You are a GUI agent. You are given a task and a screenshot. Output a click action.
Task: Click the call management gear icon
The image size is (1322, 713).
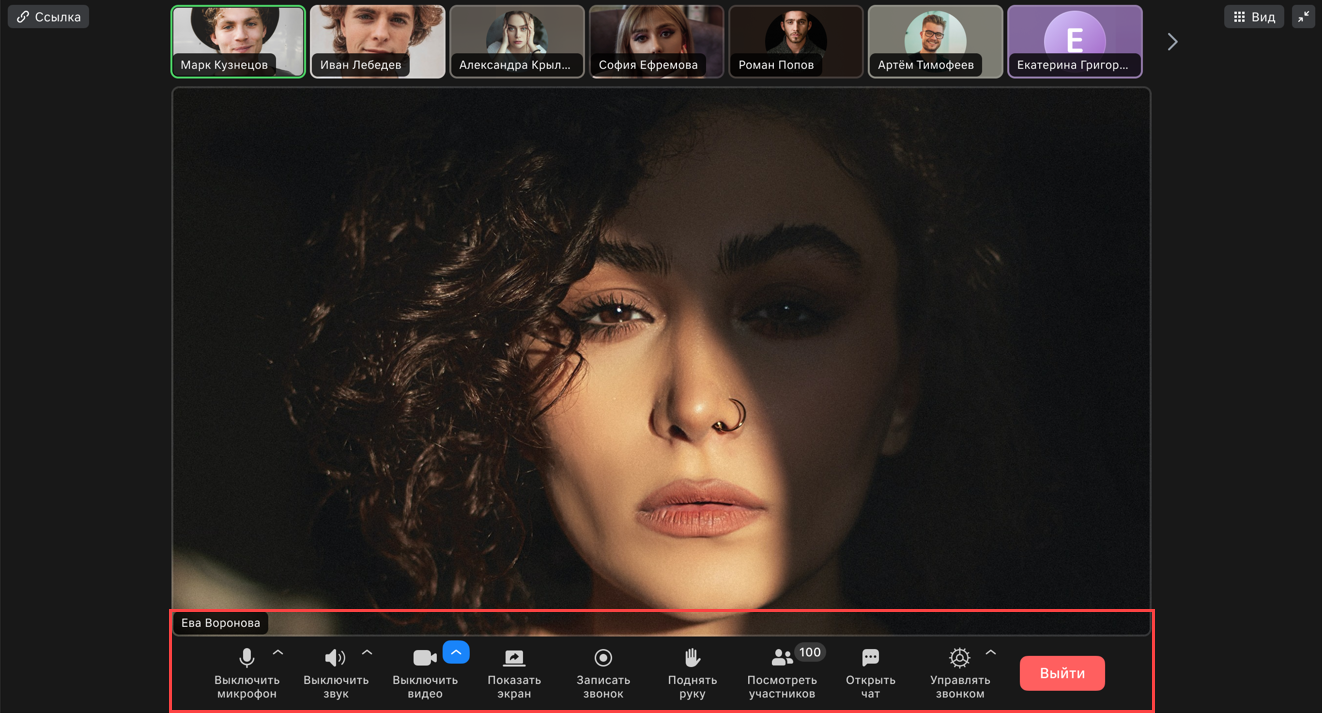tap(959, 658)
